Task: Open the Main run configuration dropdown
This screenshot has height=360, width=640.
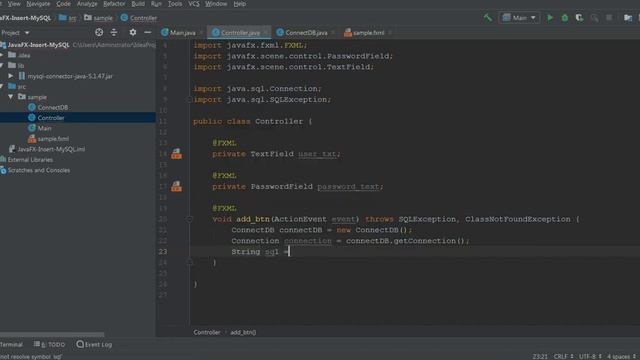Action: coord(519,18)
